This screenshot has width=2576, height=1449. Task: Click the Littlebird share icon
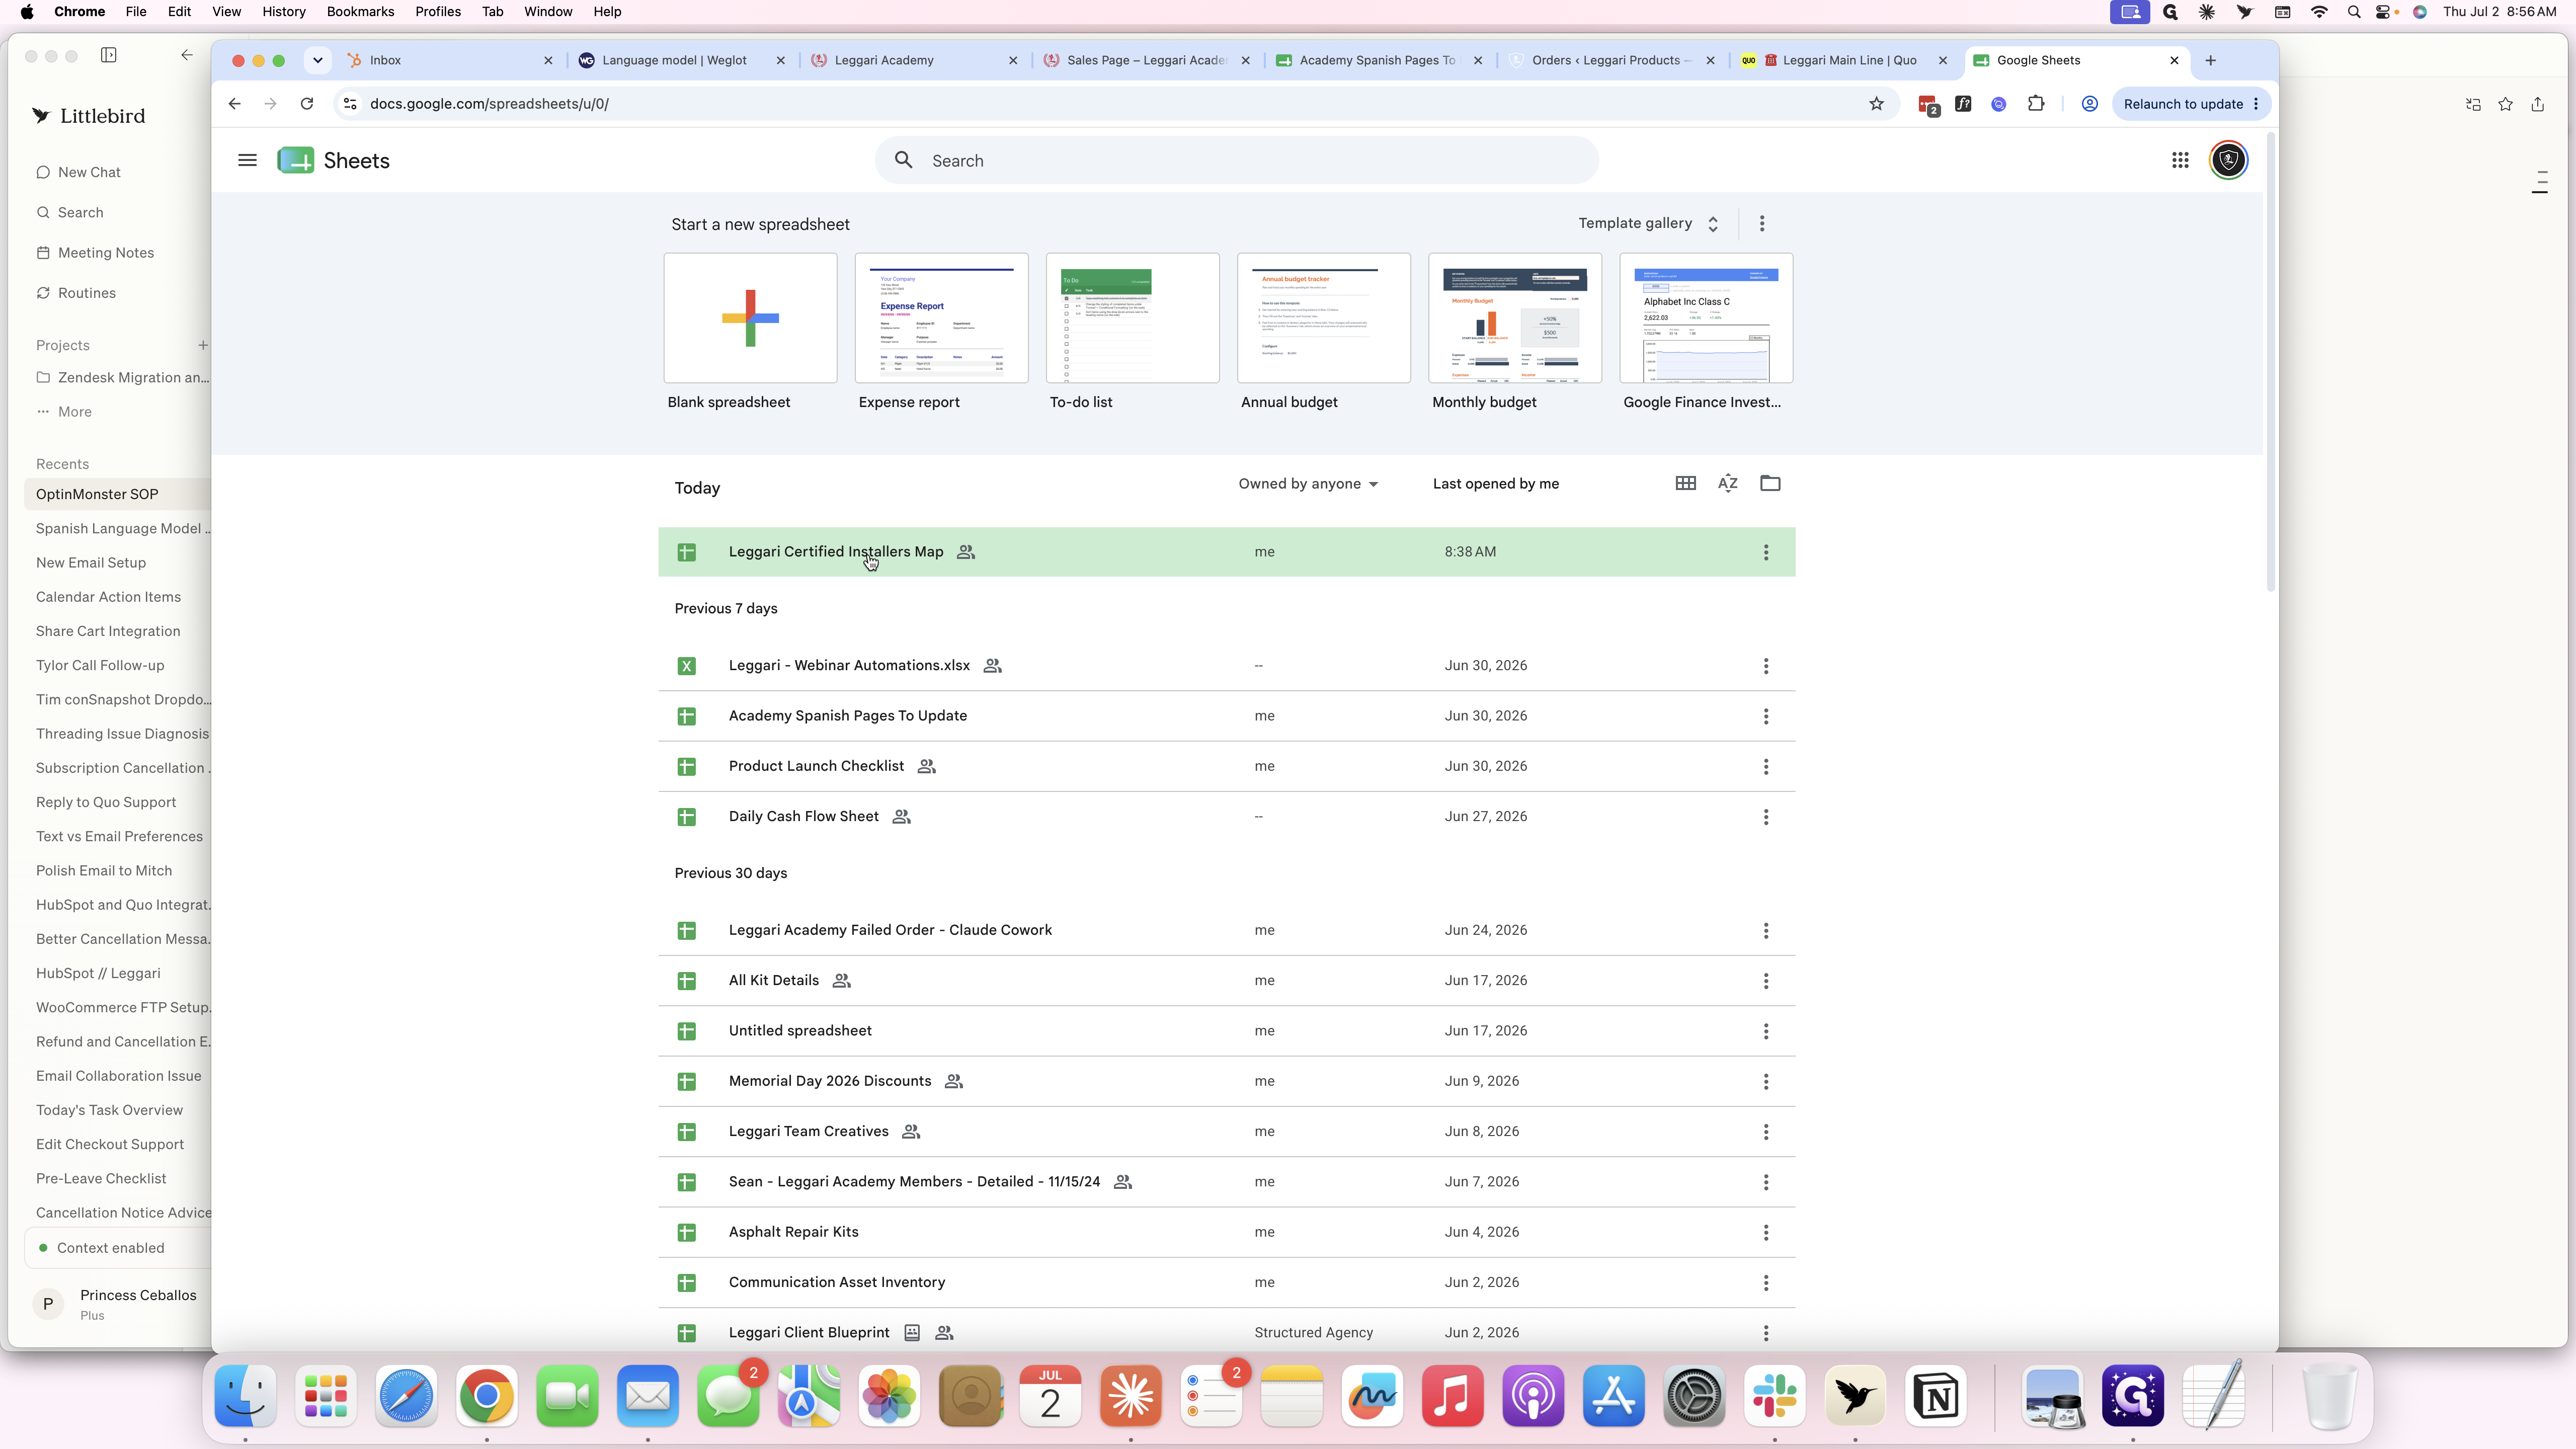pos(2537,104)
